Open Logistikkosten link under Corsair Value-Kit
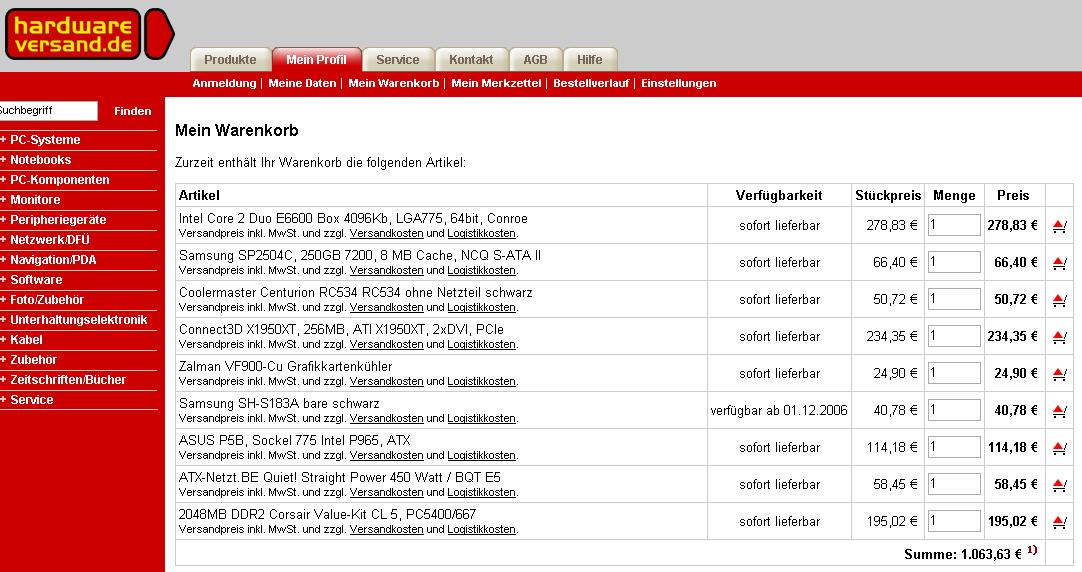Screen dimensions: 1082x572 tap(482, 530)
